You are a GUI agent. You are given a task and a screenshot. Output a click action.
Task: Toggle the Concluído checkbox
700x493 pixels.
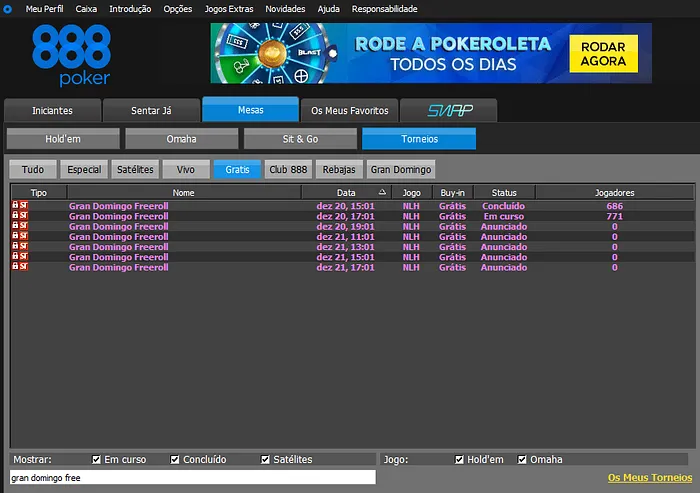tap(175, 460)
